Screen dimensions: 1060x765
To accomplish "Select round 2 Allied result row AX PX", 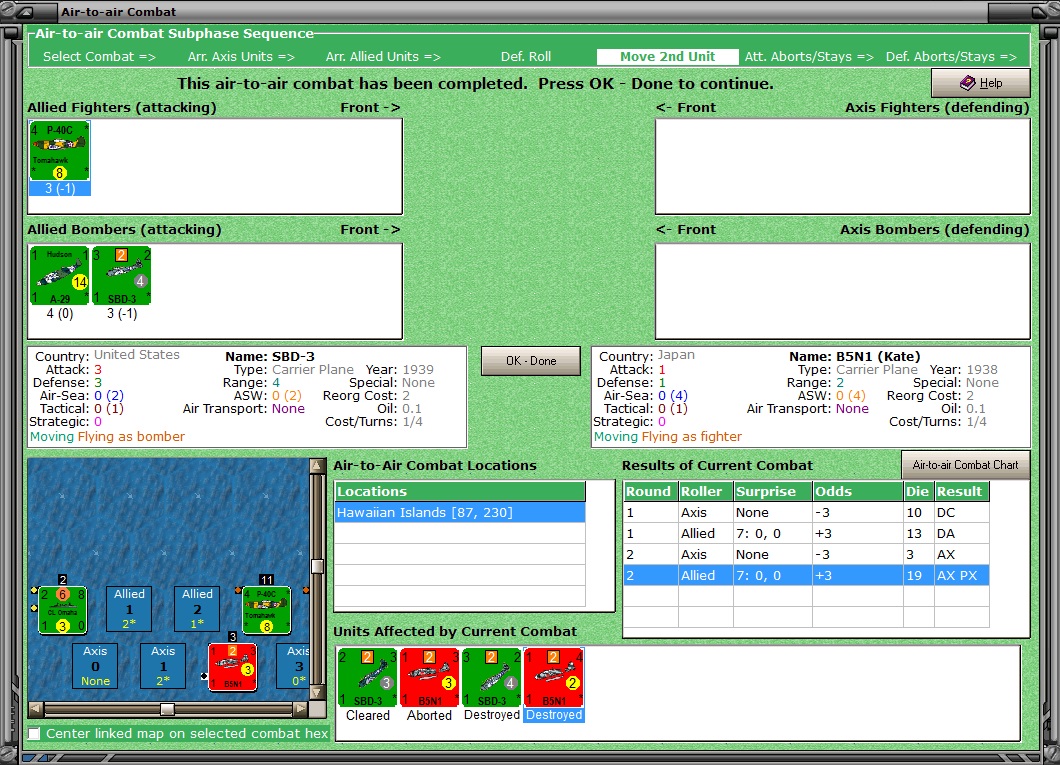I will click(x=806, y=575).
